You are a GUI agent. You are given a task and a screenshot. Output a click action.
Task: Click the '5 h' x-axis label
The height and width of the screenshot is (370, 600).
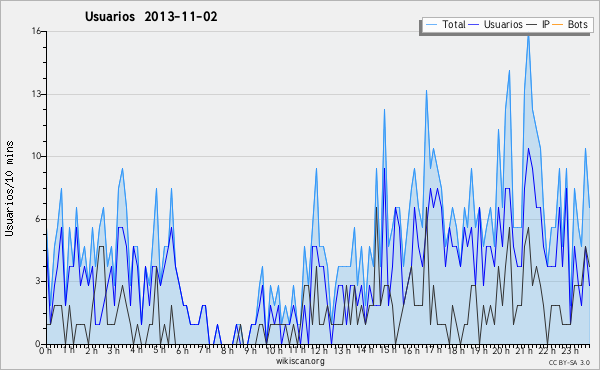click(159, 350)
